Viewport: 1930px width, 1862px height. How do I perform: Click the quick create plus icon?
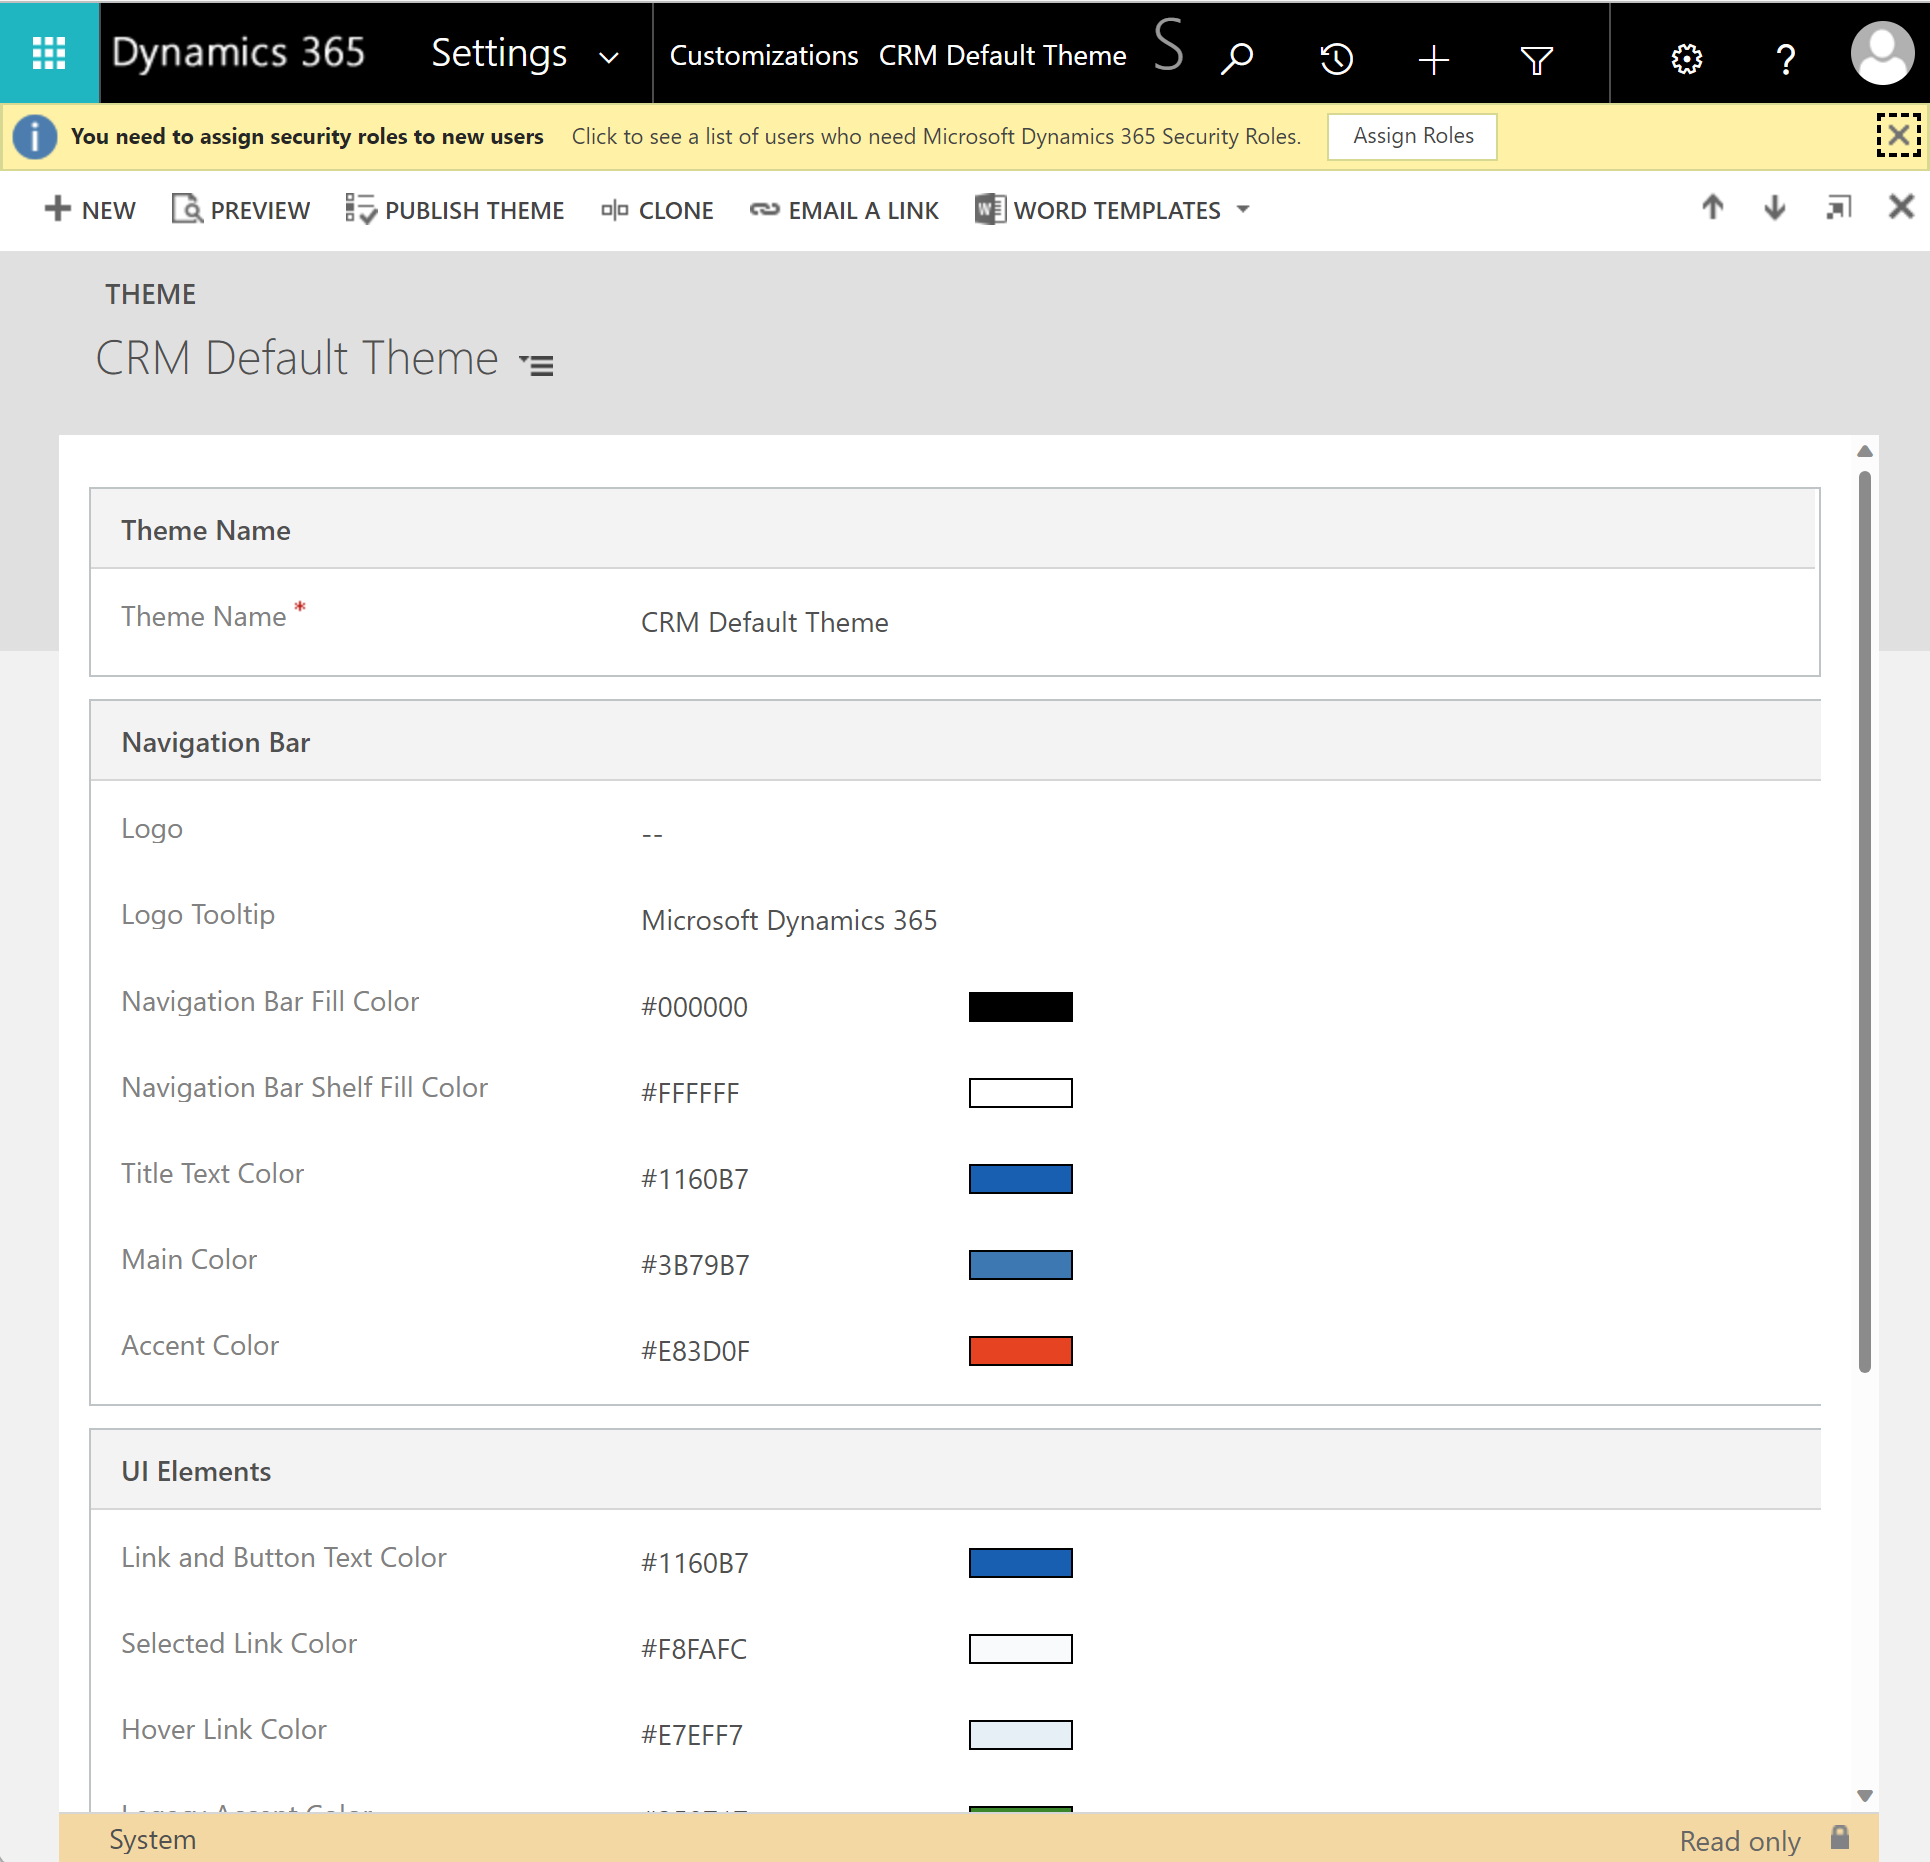click(1433, 58)
